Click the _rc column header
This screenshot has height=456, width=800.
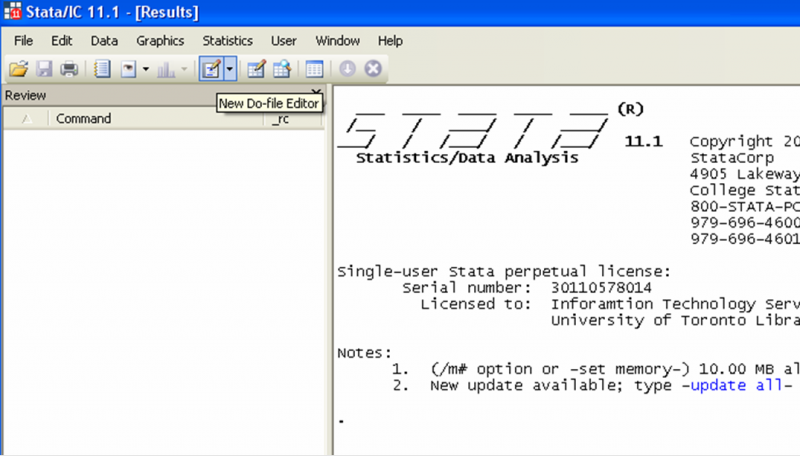[x=282, y=119]
